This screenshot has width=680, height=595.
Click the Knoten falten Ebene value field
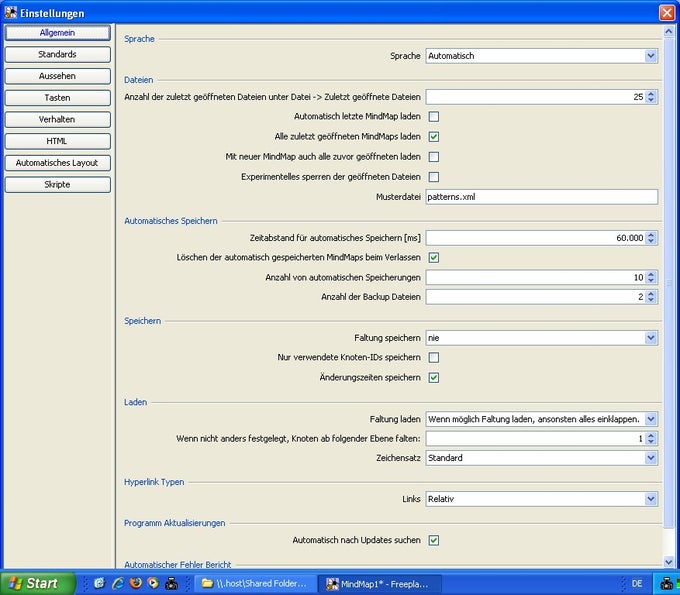point(536,438)
